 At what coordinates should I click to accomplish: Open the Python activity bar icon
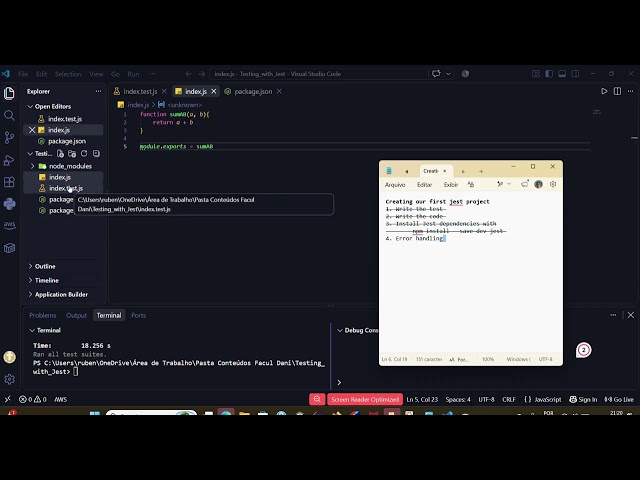click(9, 204)
